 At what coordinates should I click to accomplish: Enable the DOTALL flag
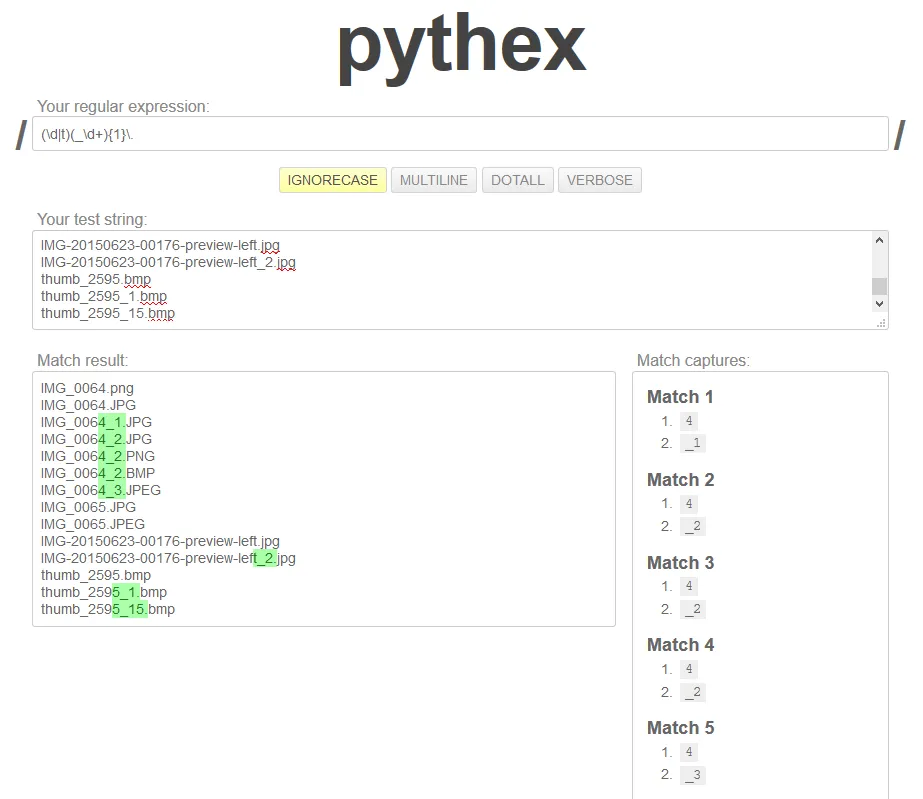[517, 180]
